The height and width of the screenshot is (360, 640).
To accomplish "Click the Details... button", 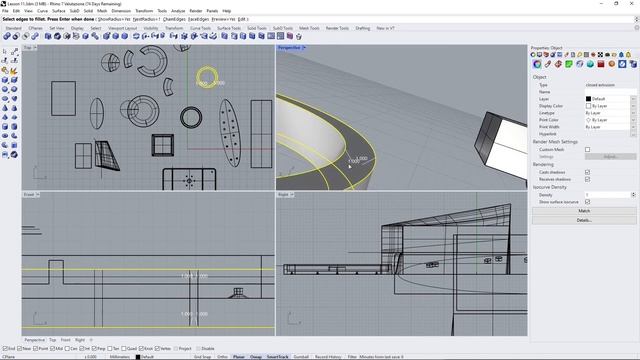I will pos(584,220).
